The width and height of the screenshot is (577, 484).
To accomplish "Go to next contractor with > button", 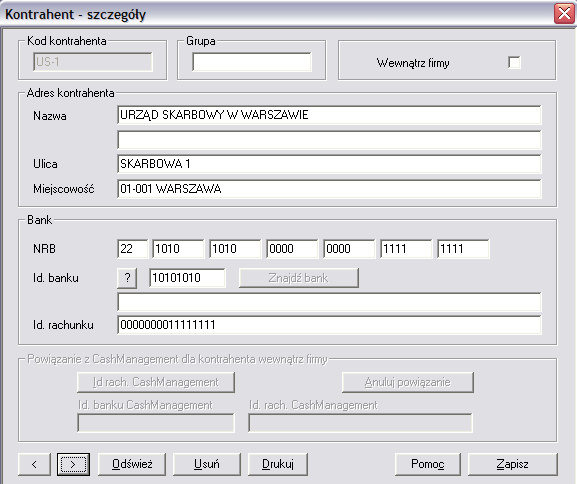I will (x=73, y=464).
